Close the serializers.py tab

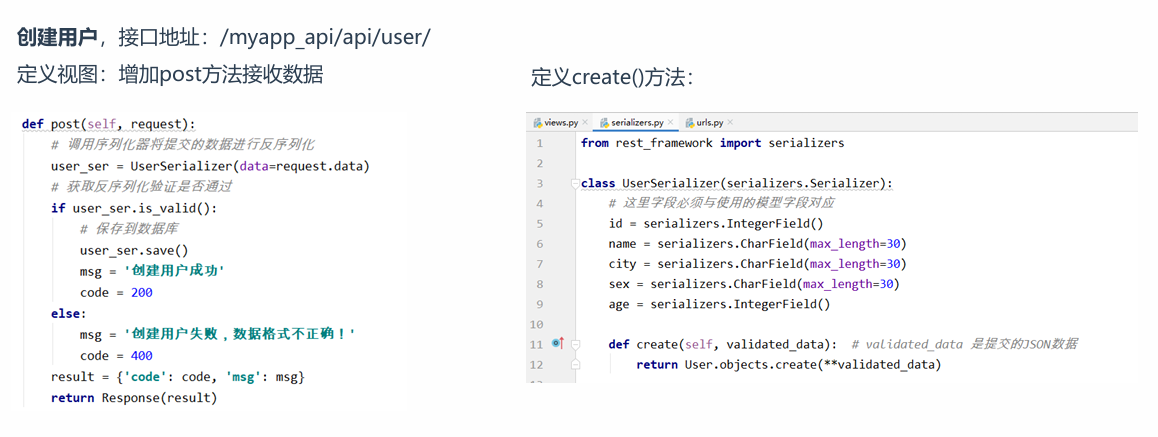(671, 123)
